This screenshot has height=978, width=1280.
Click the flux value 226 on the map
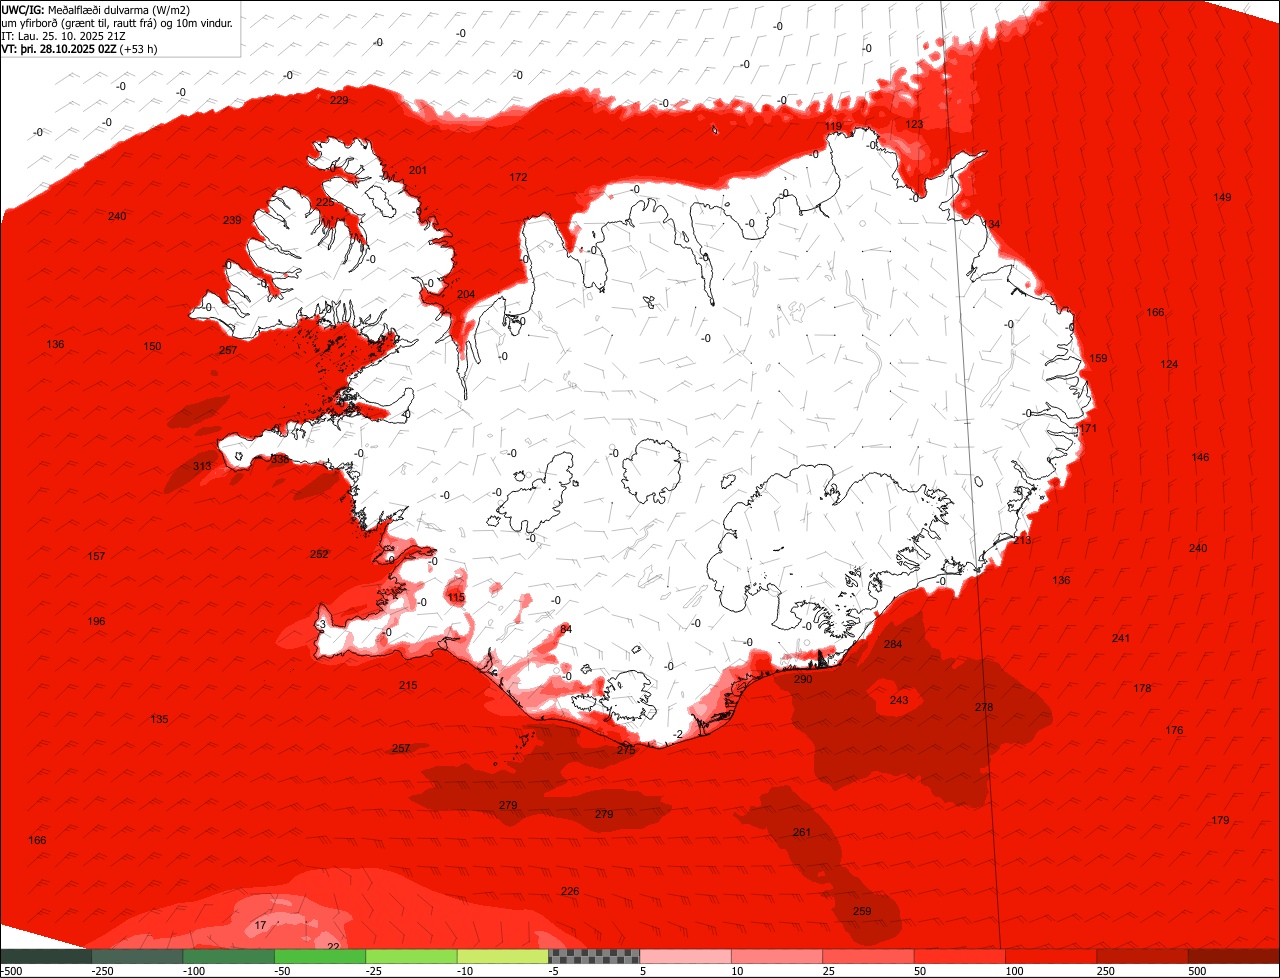(569, 891)
